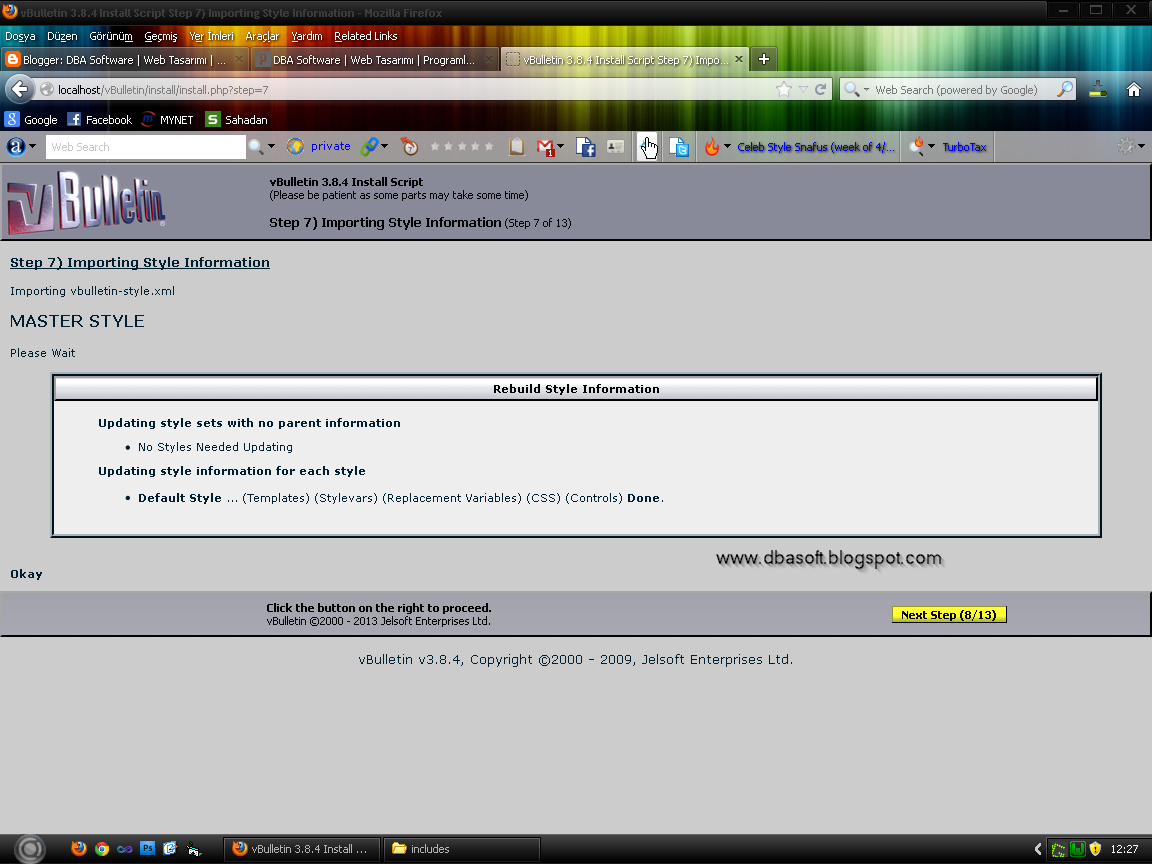Viewport: 1152px width, 864px height.
Task: Click the hand pointer toolbar icon
Action: click(648, 147)
